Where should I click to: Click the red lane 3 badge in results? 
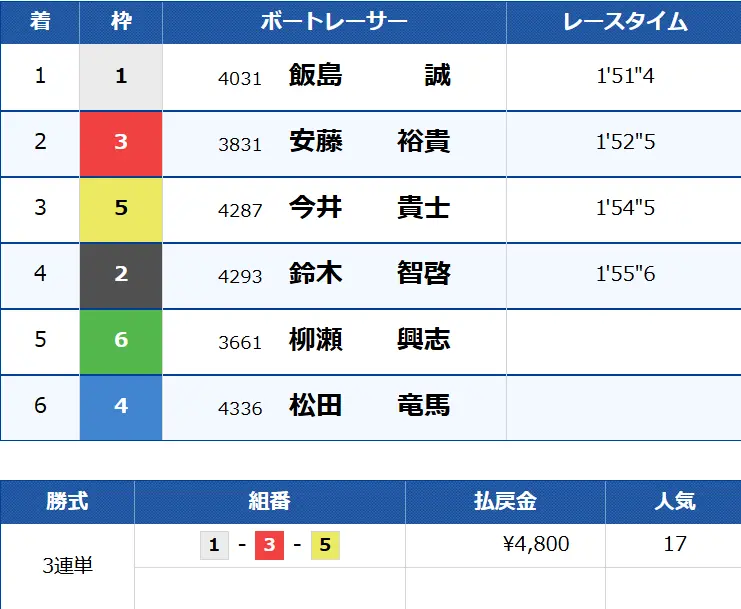121,142
